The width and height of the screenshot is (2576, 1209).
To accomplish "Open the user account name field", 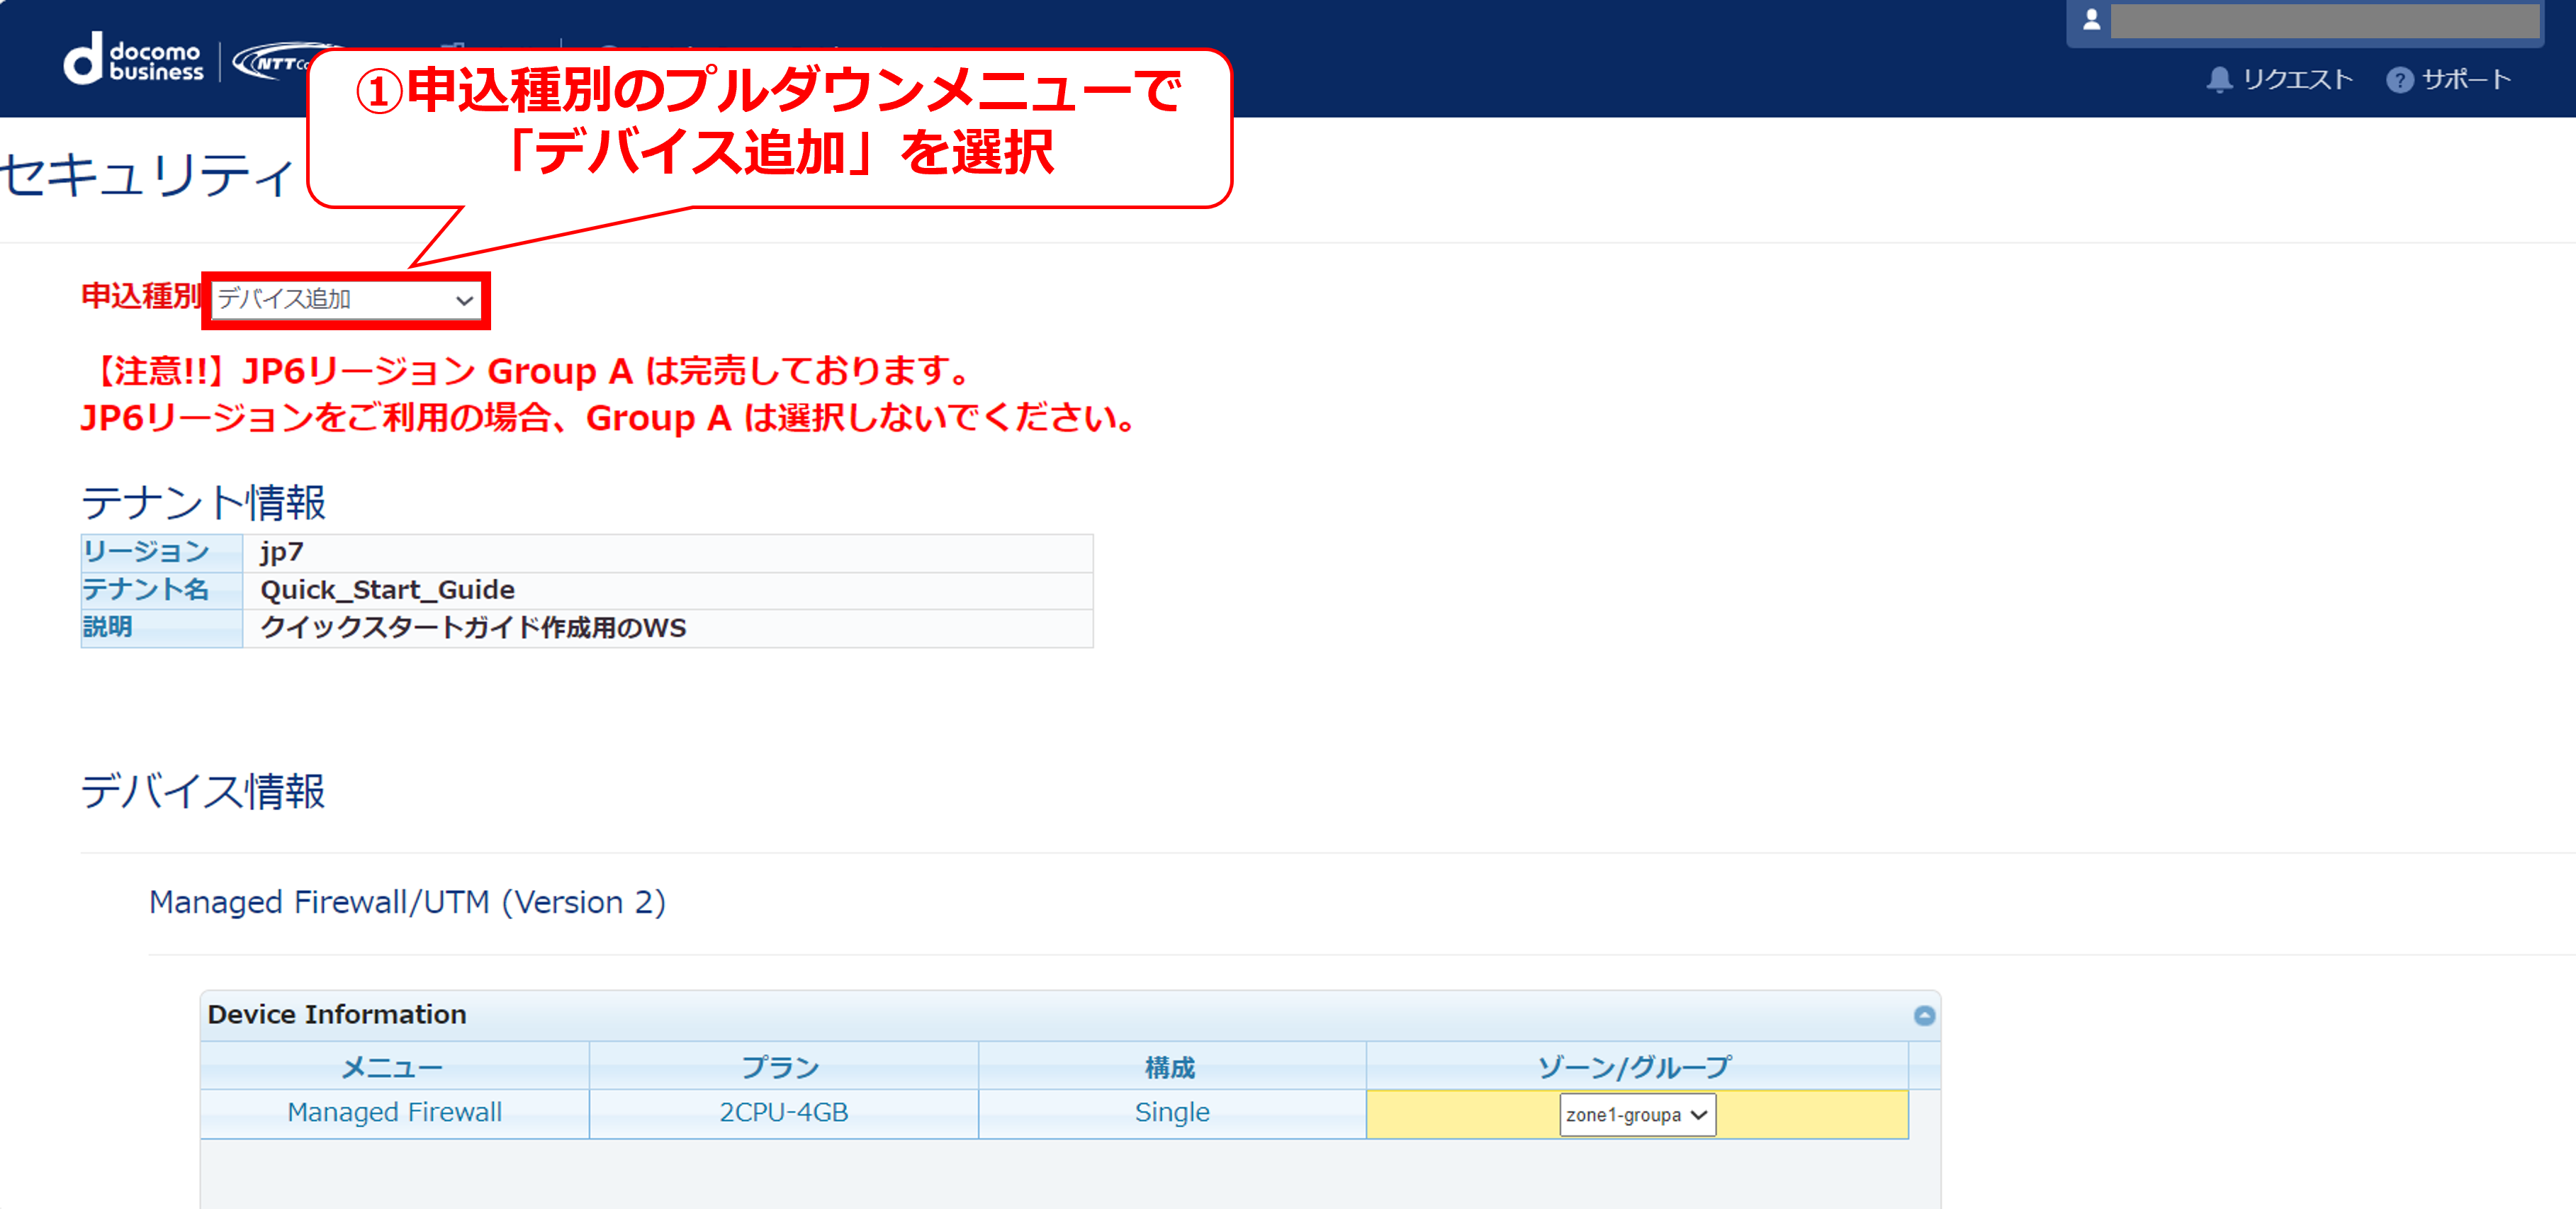I will tap(2325, 20).
